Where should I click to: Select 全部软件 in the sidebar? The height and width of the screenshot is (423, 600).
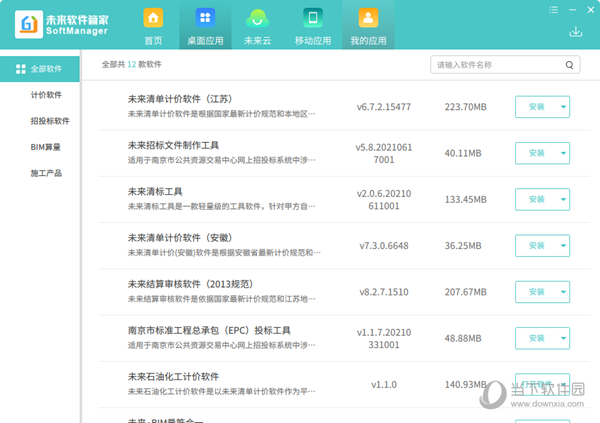click(40, 69)
